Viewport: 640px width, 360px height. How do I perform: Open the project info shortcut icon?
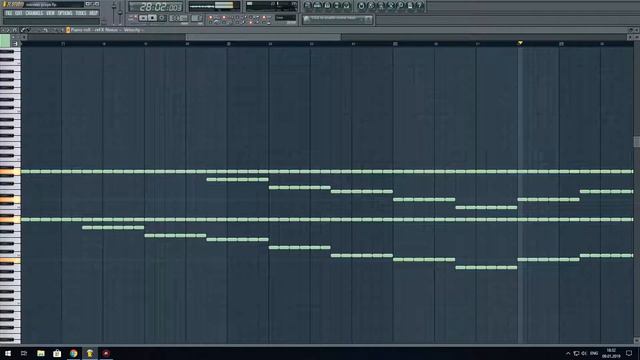[410, 5]
